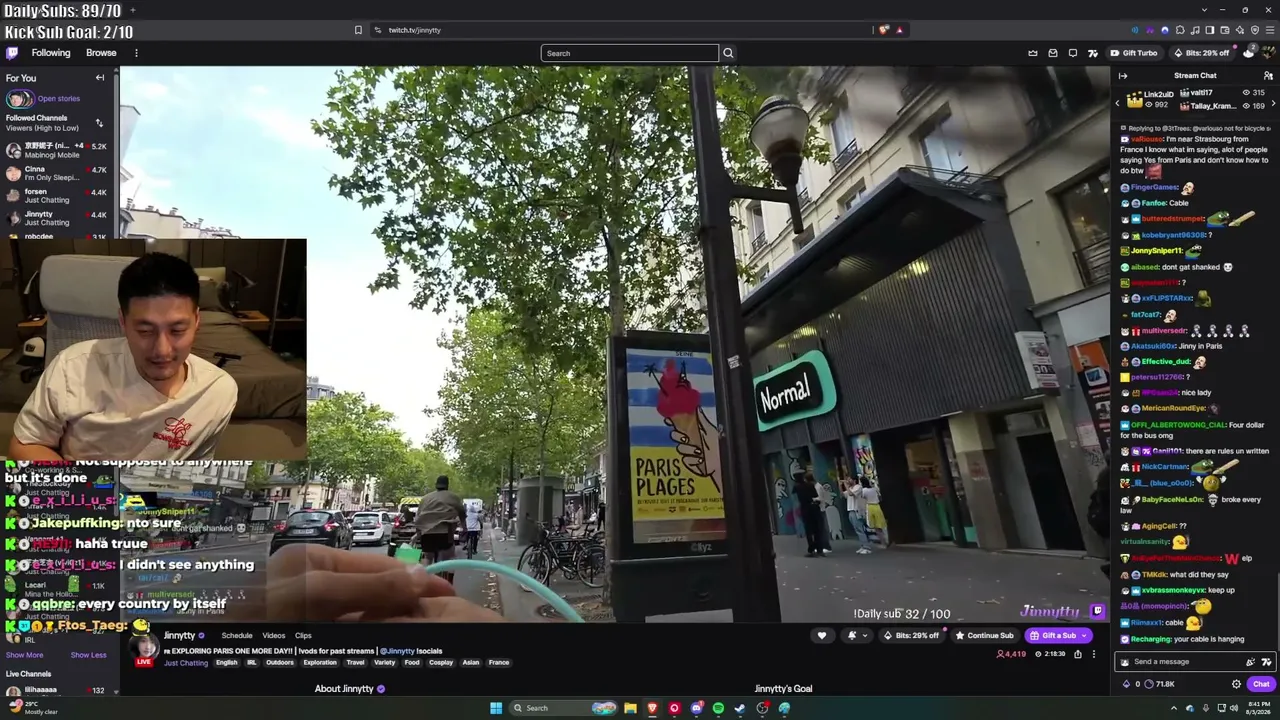Image resolution: width=1280 pixels, height=720 pixels.
Task: Open Spotify from the taskbar
Action: pos(718,708)
